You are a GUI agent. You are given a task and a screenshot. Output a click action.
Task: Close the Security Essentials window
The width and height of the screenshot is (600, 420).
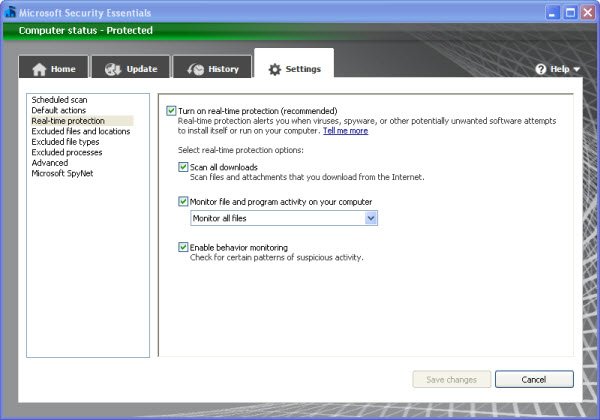point(588,13)
